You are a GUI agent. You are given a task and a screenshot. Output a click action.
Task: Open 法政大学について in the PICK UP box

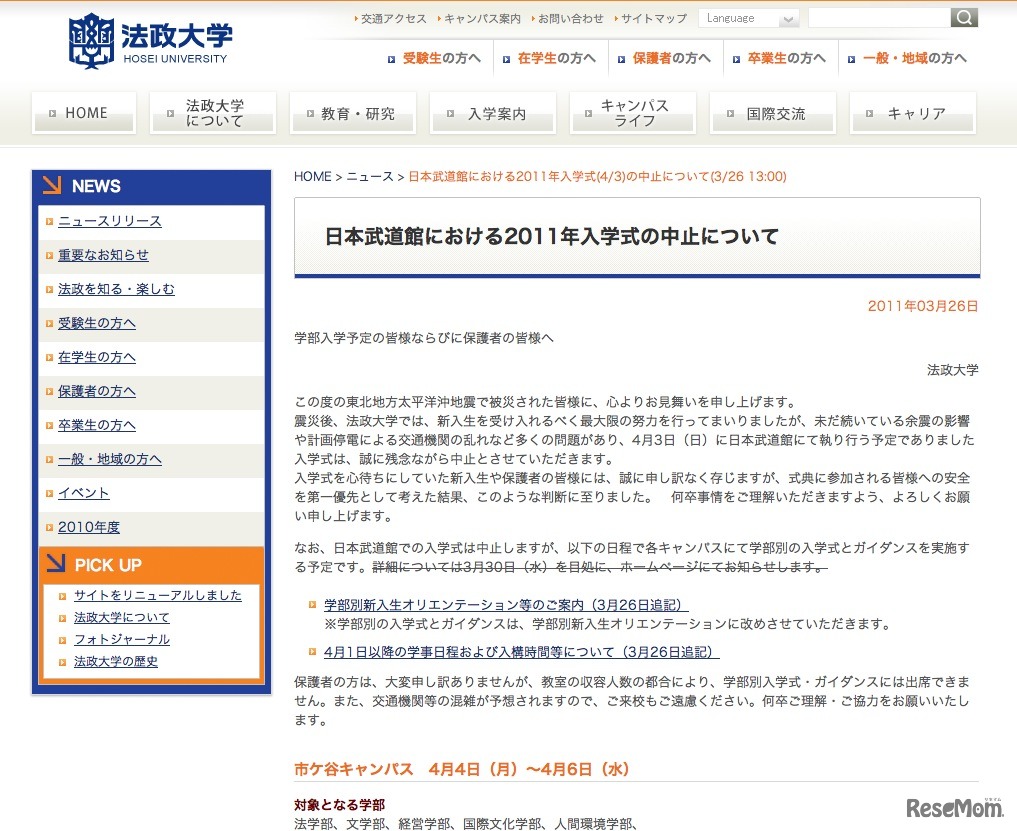(121, 618)
